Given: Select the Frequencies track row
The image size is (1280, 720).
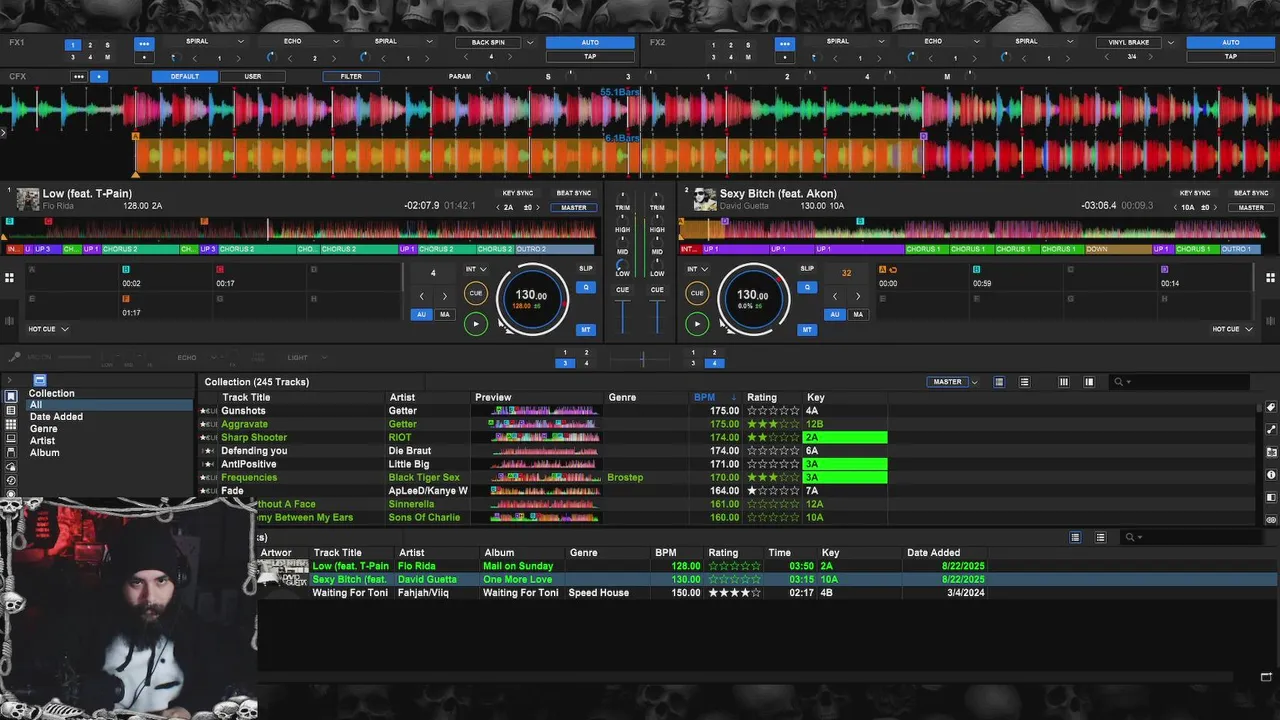Looking at the screenshot, I should tap(543, 478).
